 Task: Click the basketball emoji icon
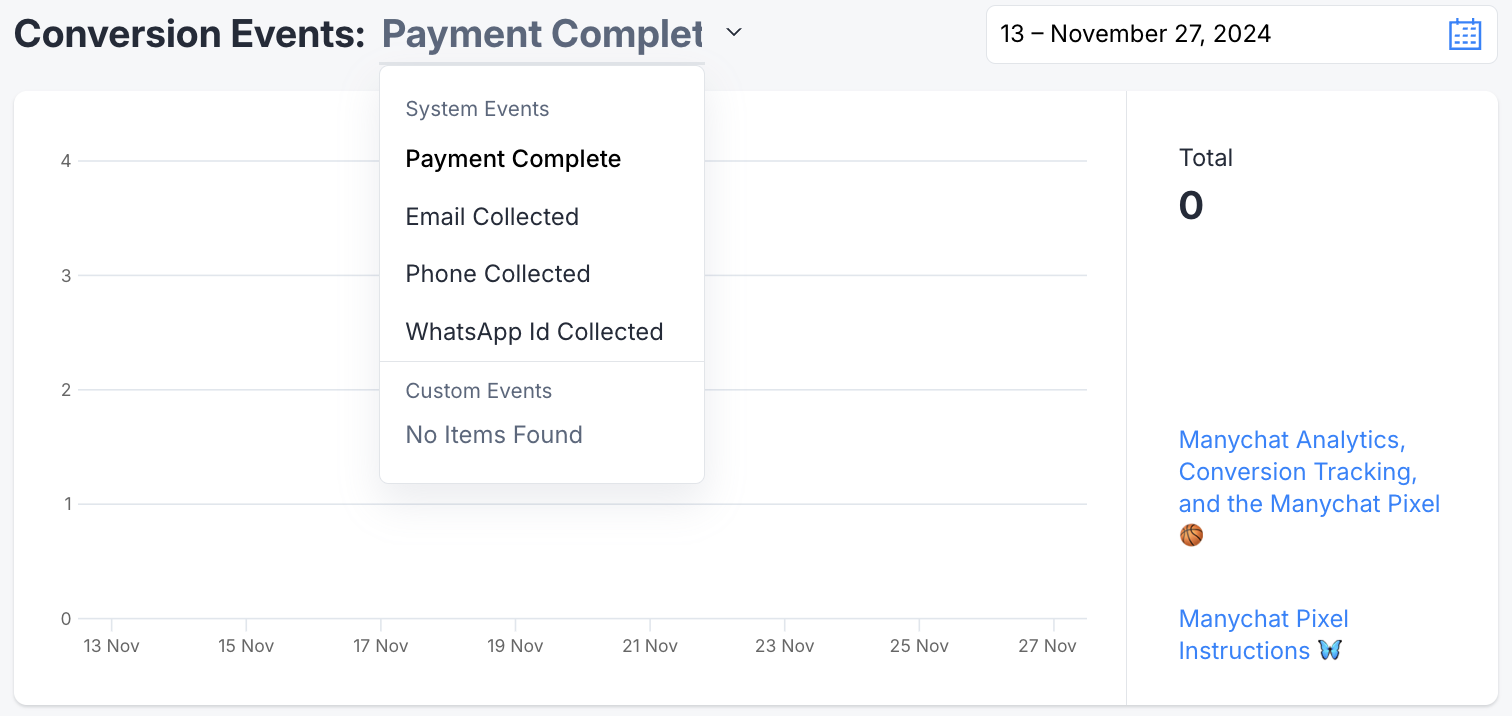pyautogui.click(x=1191, y=535)
